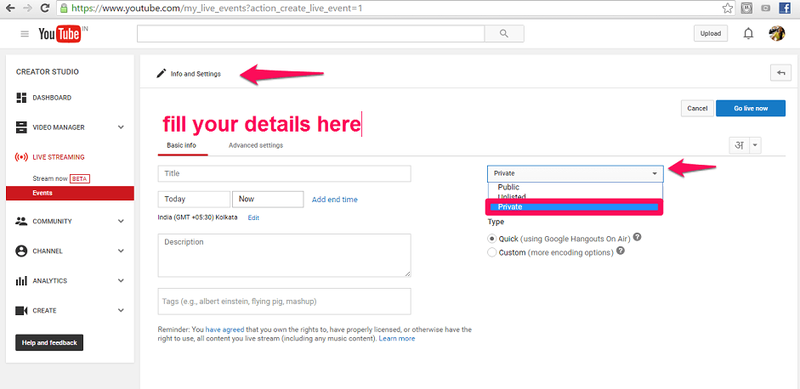Open the have agreed link

coord(225,330)
